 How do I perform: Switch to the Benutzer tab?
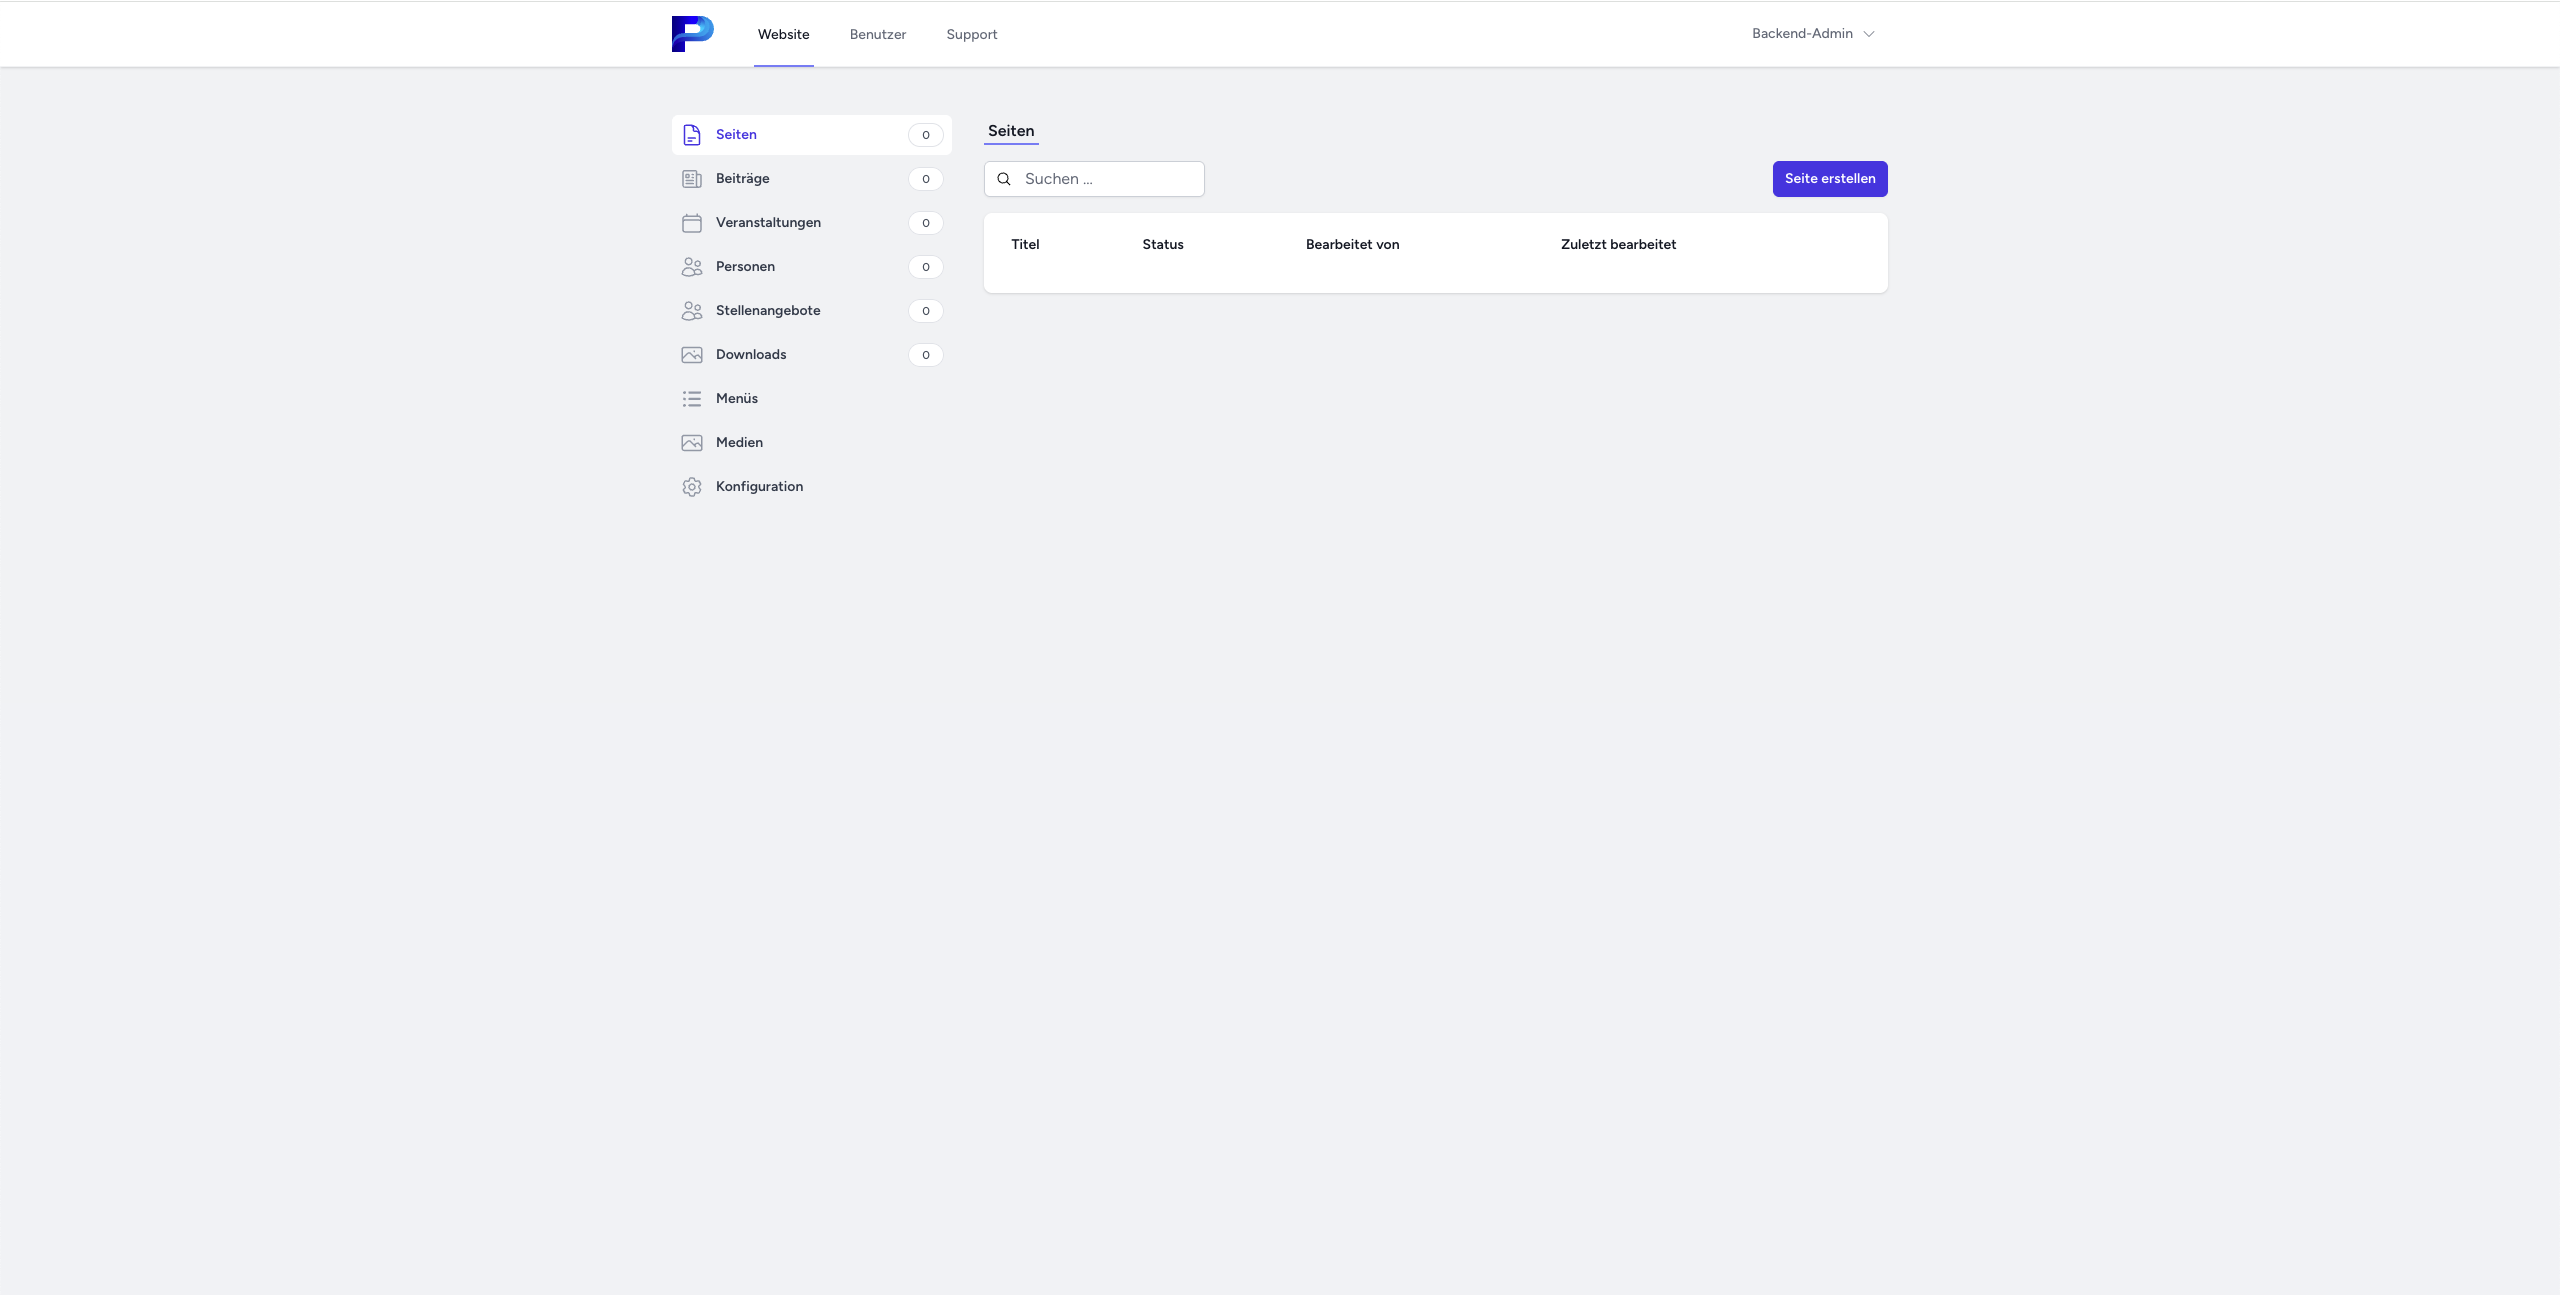(x=877, y=35)
